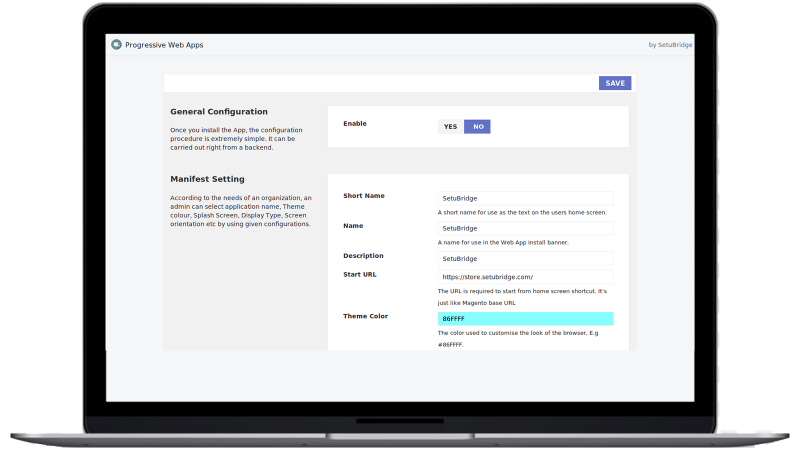
Task: Click the Start URL label
Action: pyautogui.click(x=360, y=274)
